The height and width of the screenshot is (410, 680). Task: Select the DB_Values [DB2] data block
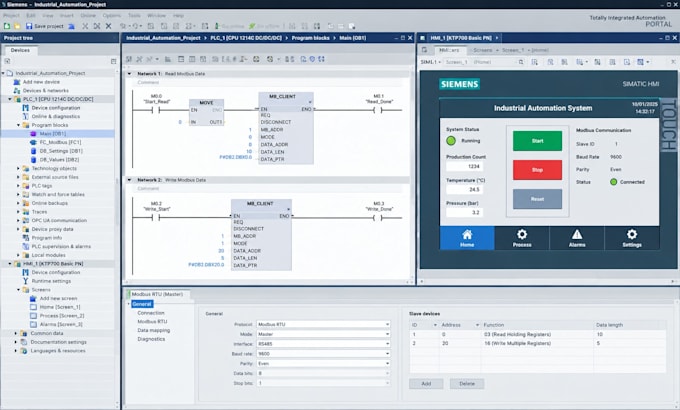(59, 160)
